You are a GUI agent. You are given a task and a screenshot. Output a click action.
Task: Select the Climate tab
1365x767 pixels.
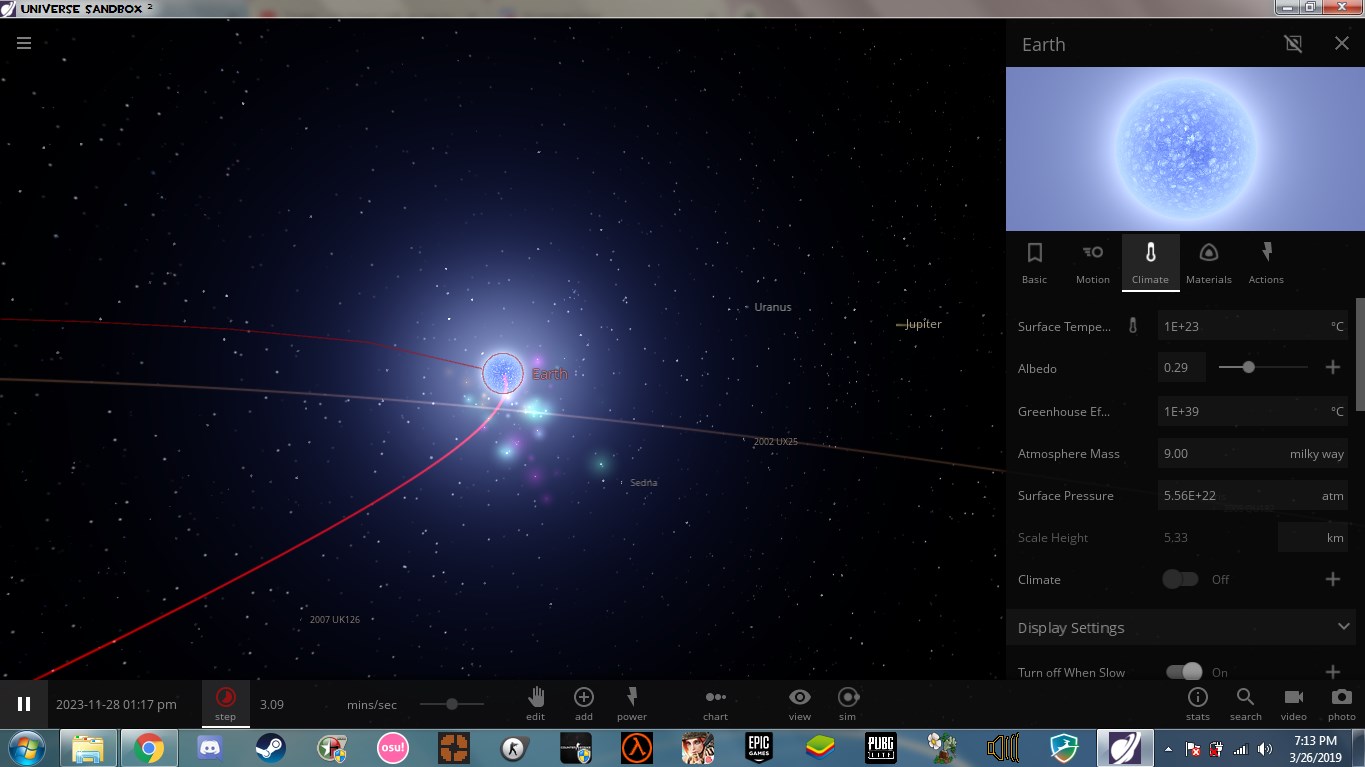click(1150, 262)
